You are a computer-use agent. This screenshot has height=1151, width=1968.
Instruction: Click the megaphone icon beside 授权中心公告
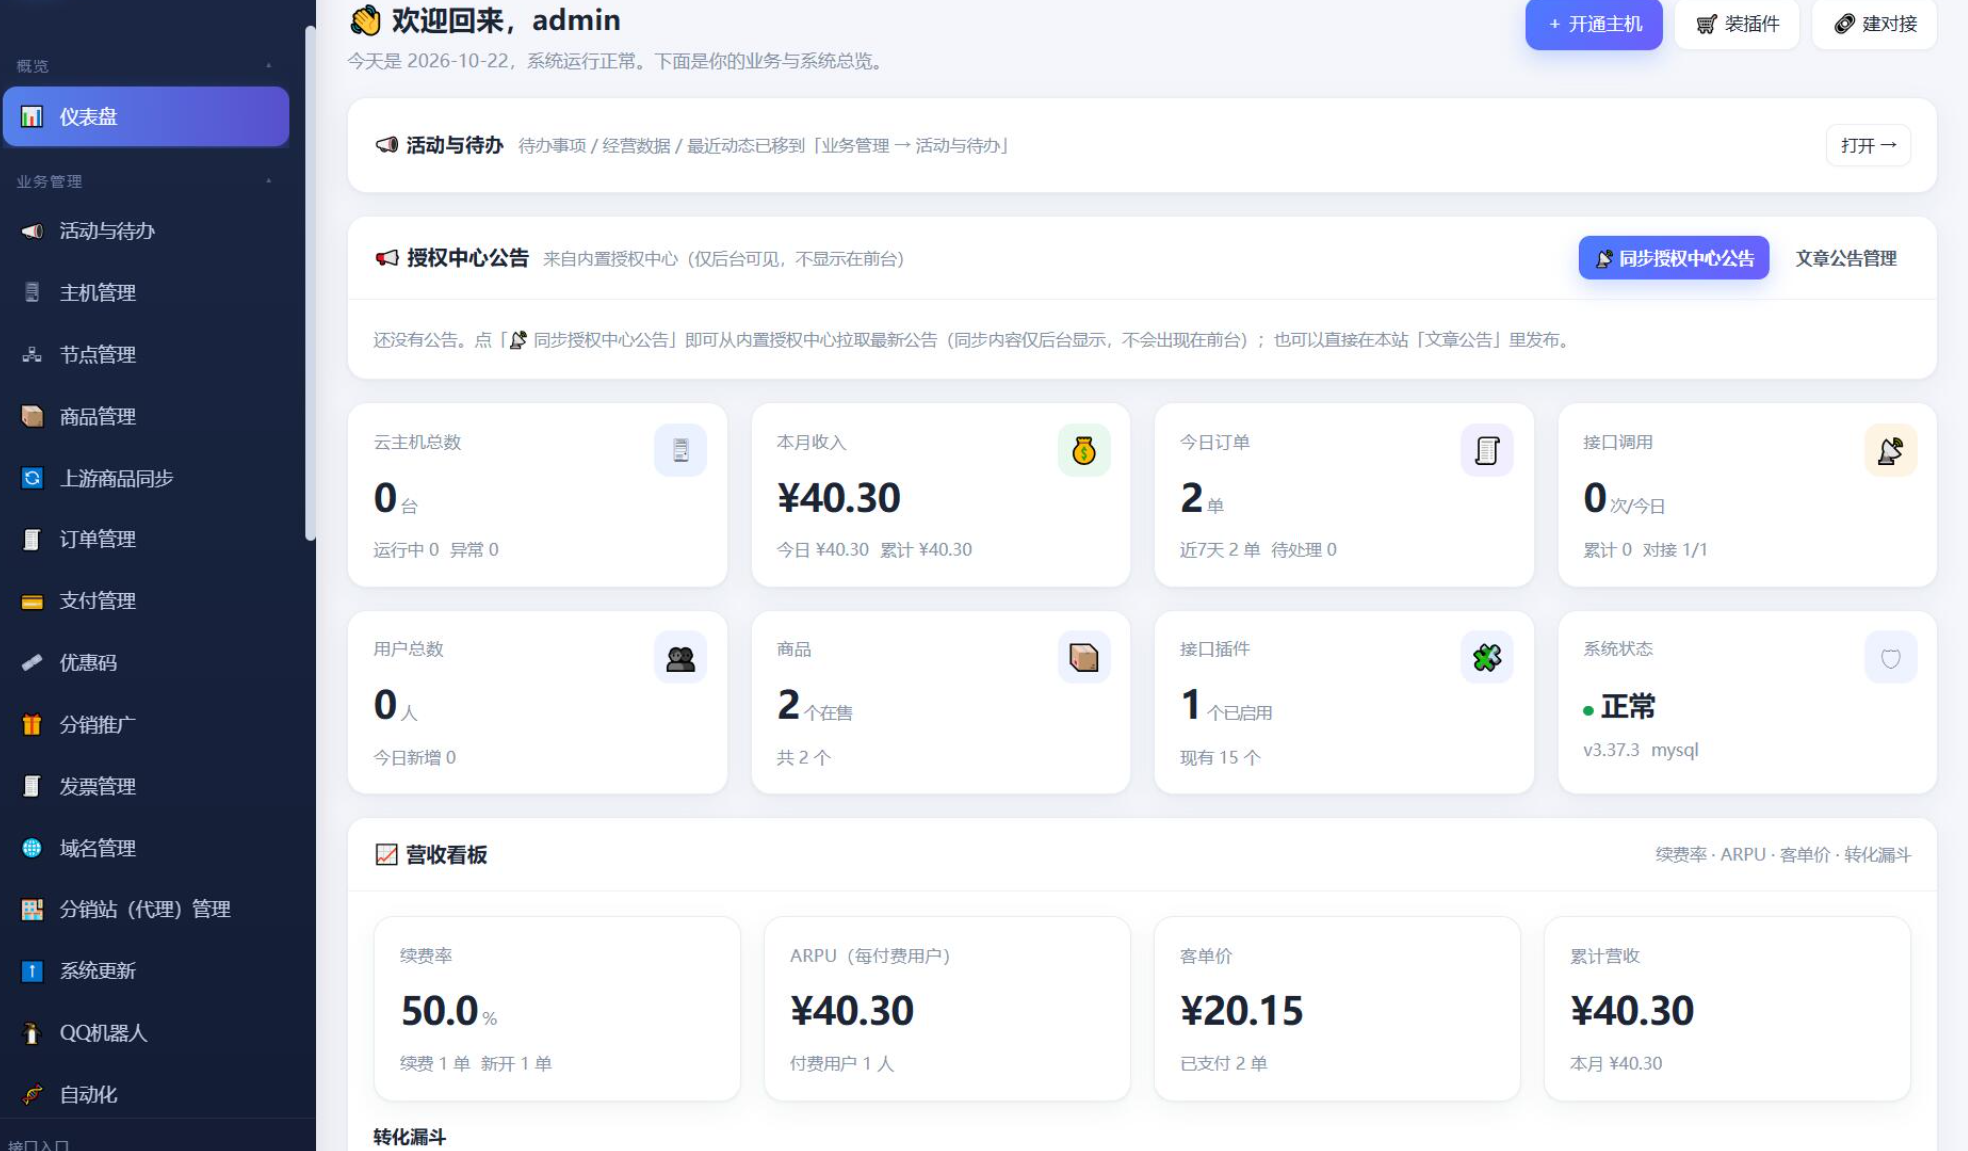(x=386, y=258)
